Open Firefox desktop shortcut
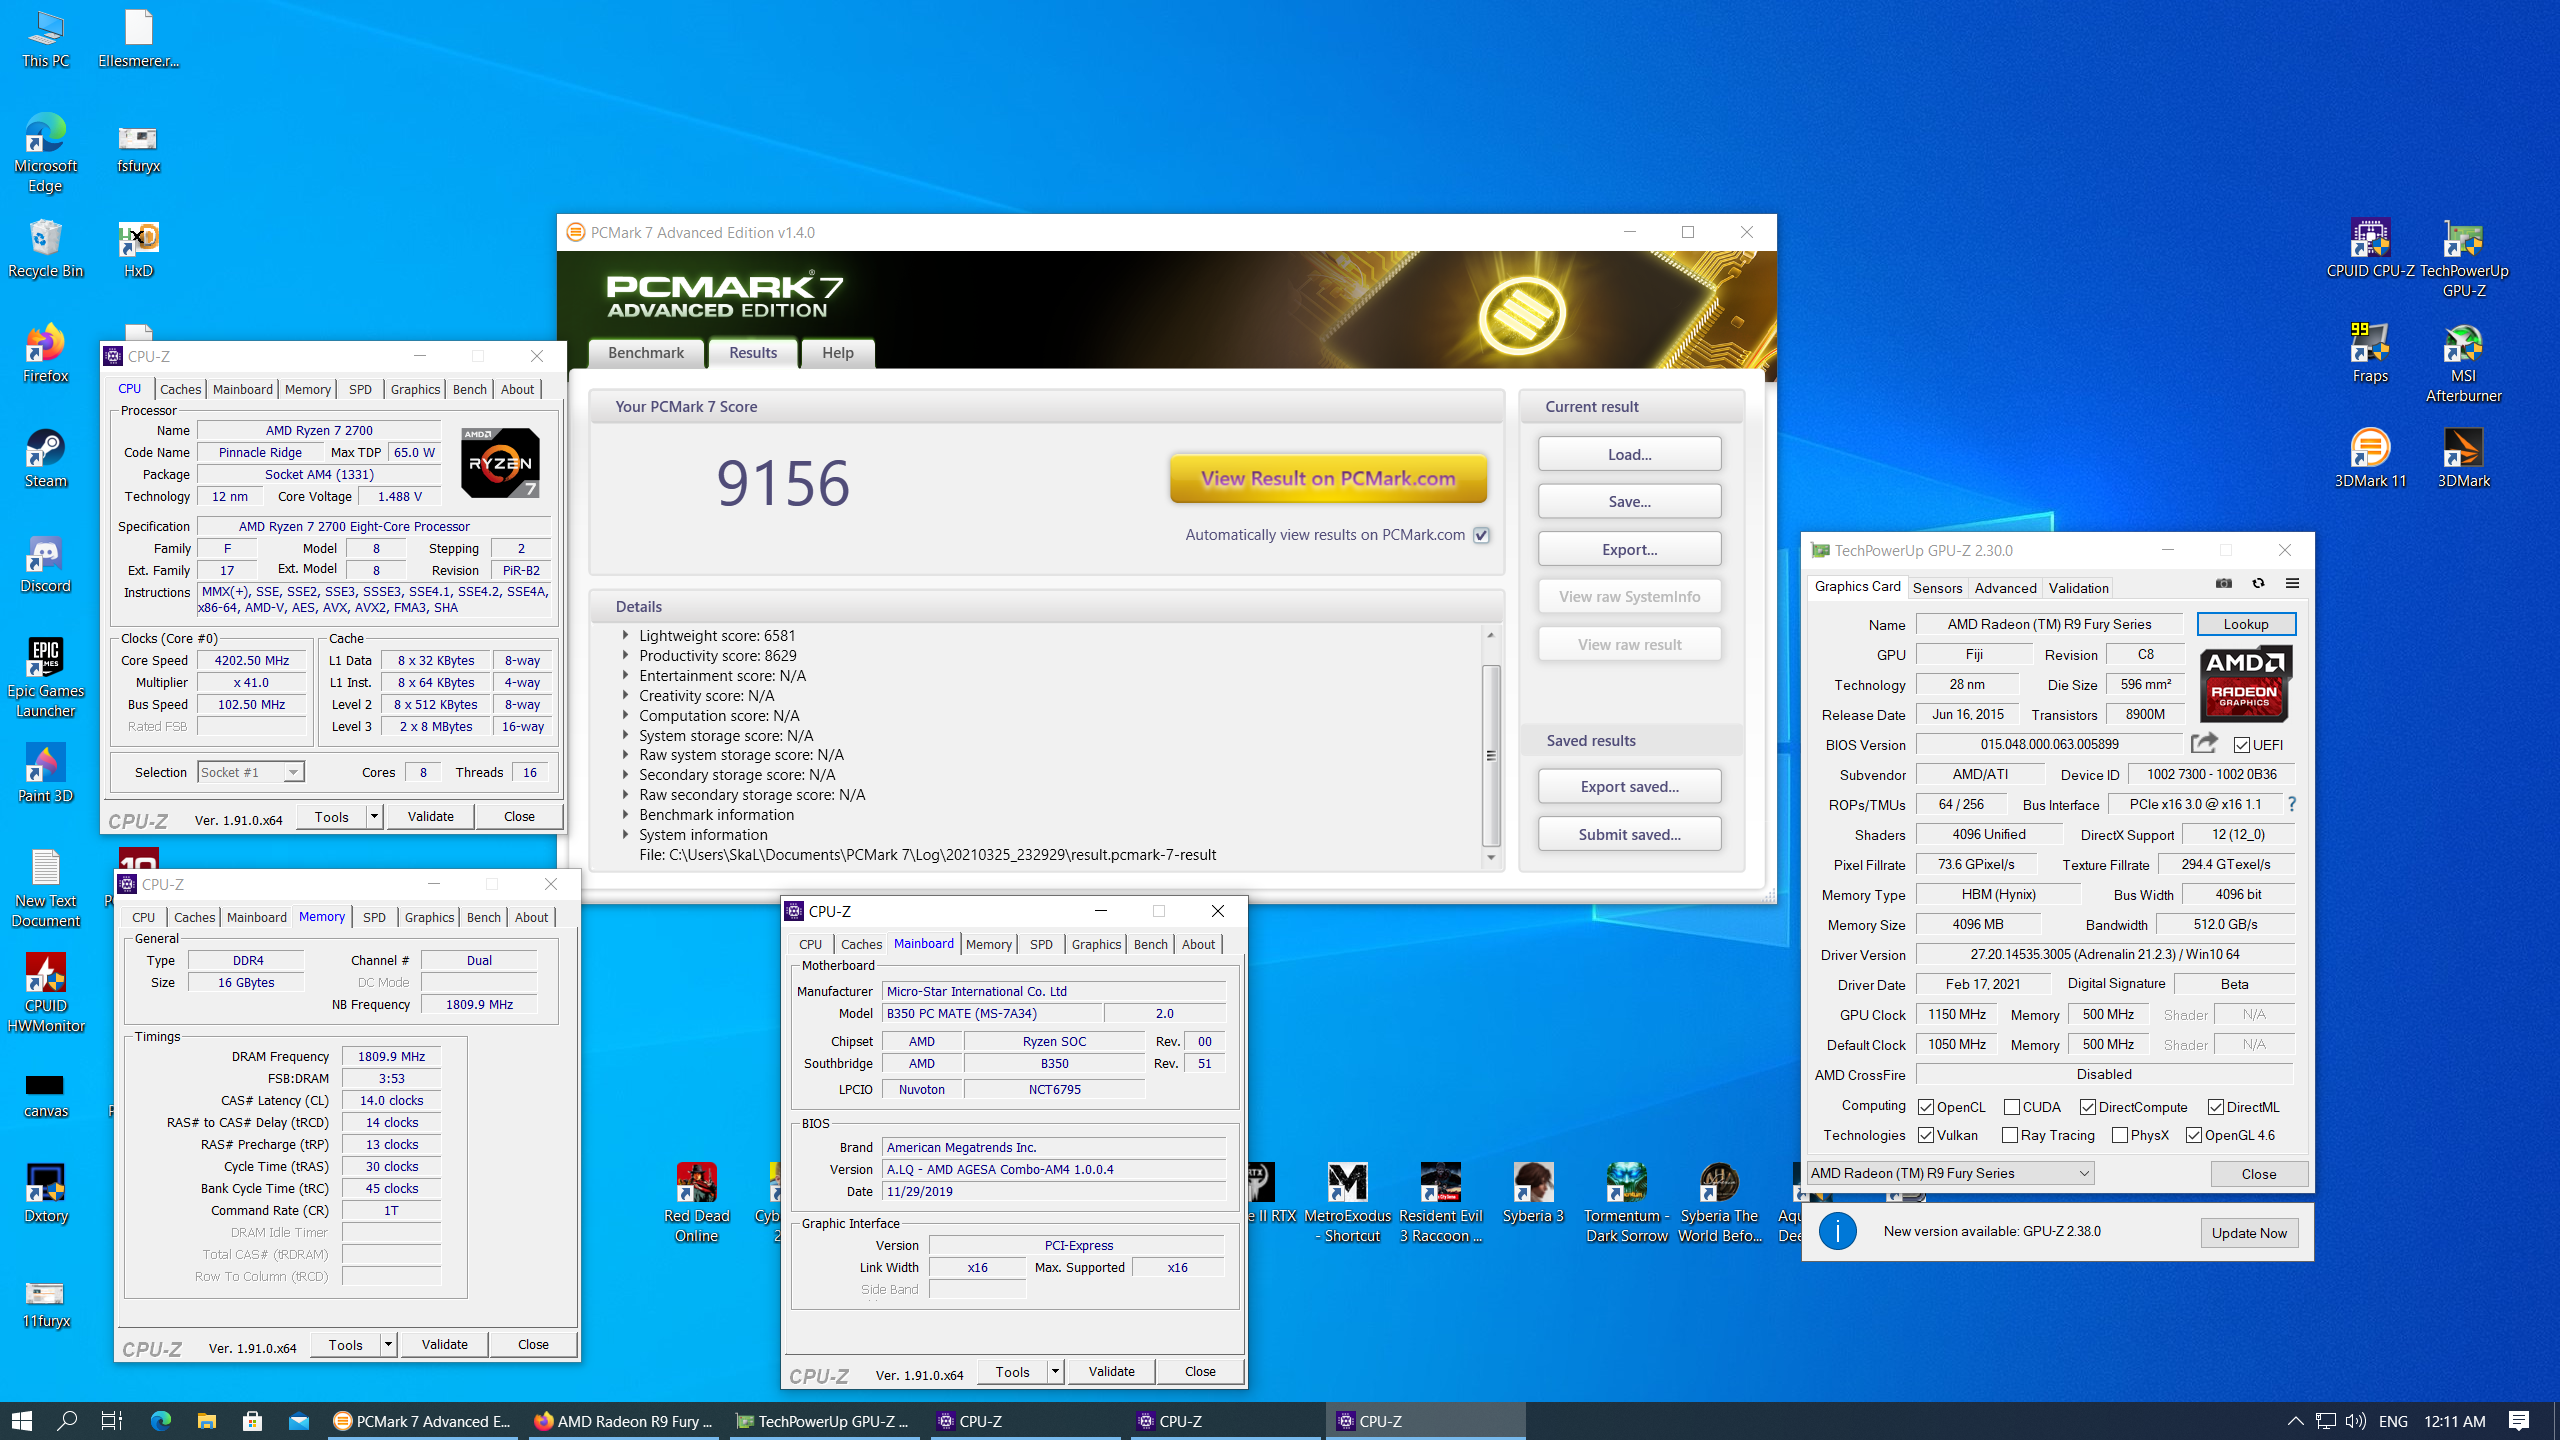The width and height of the screenshot is (2560, 1440). (x=46, y=354)
